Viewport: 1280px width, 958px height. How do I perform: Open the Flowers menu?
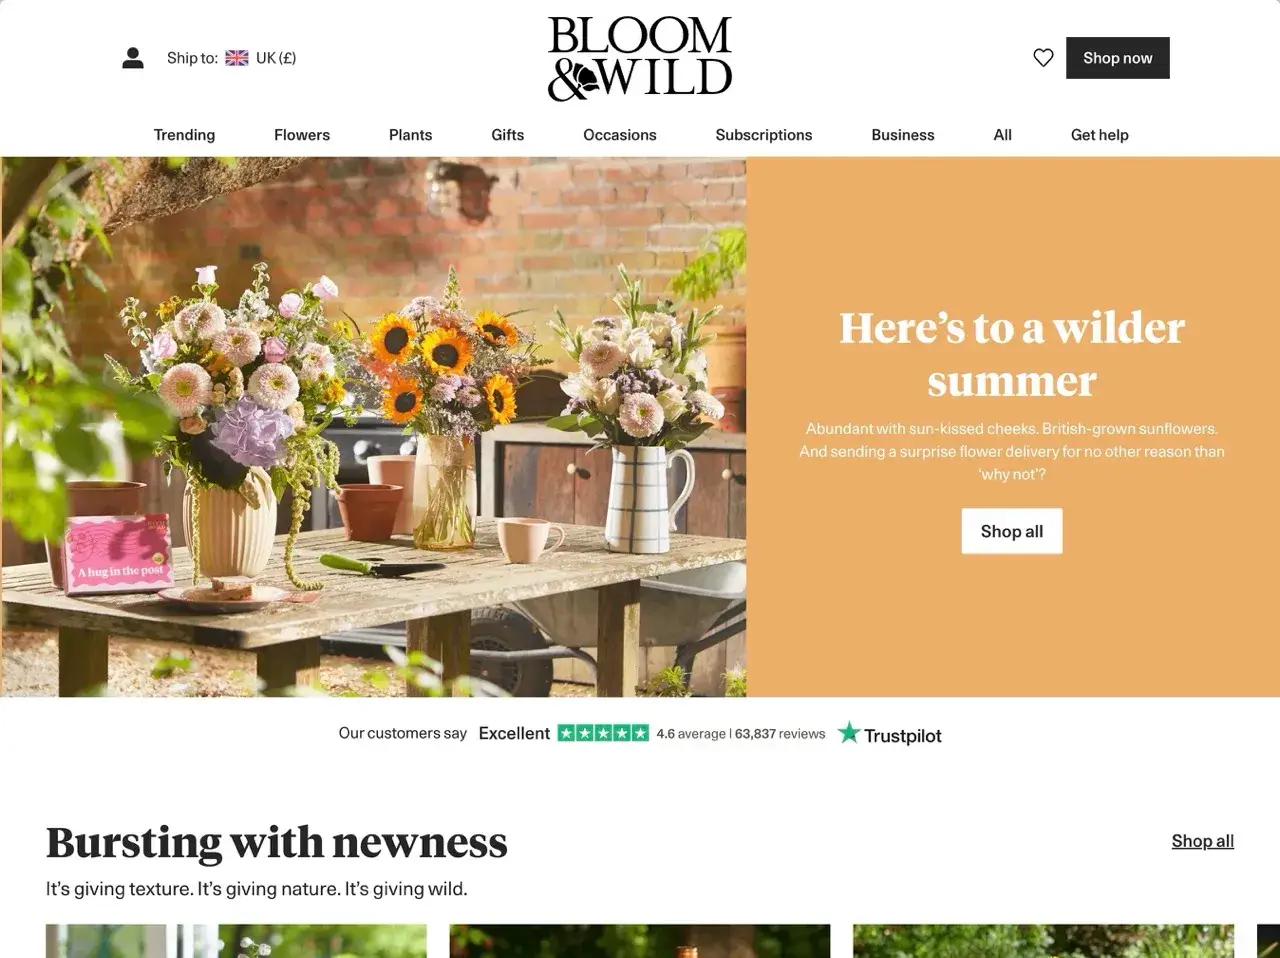302,135
